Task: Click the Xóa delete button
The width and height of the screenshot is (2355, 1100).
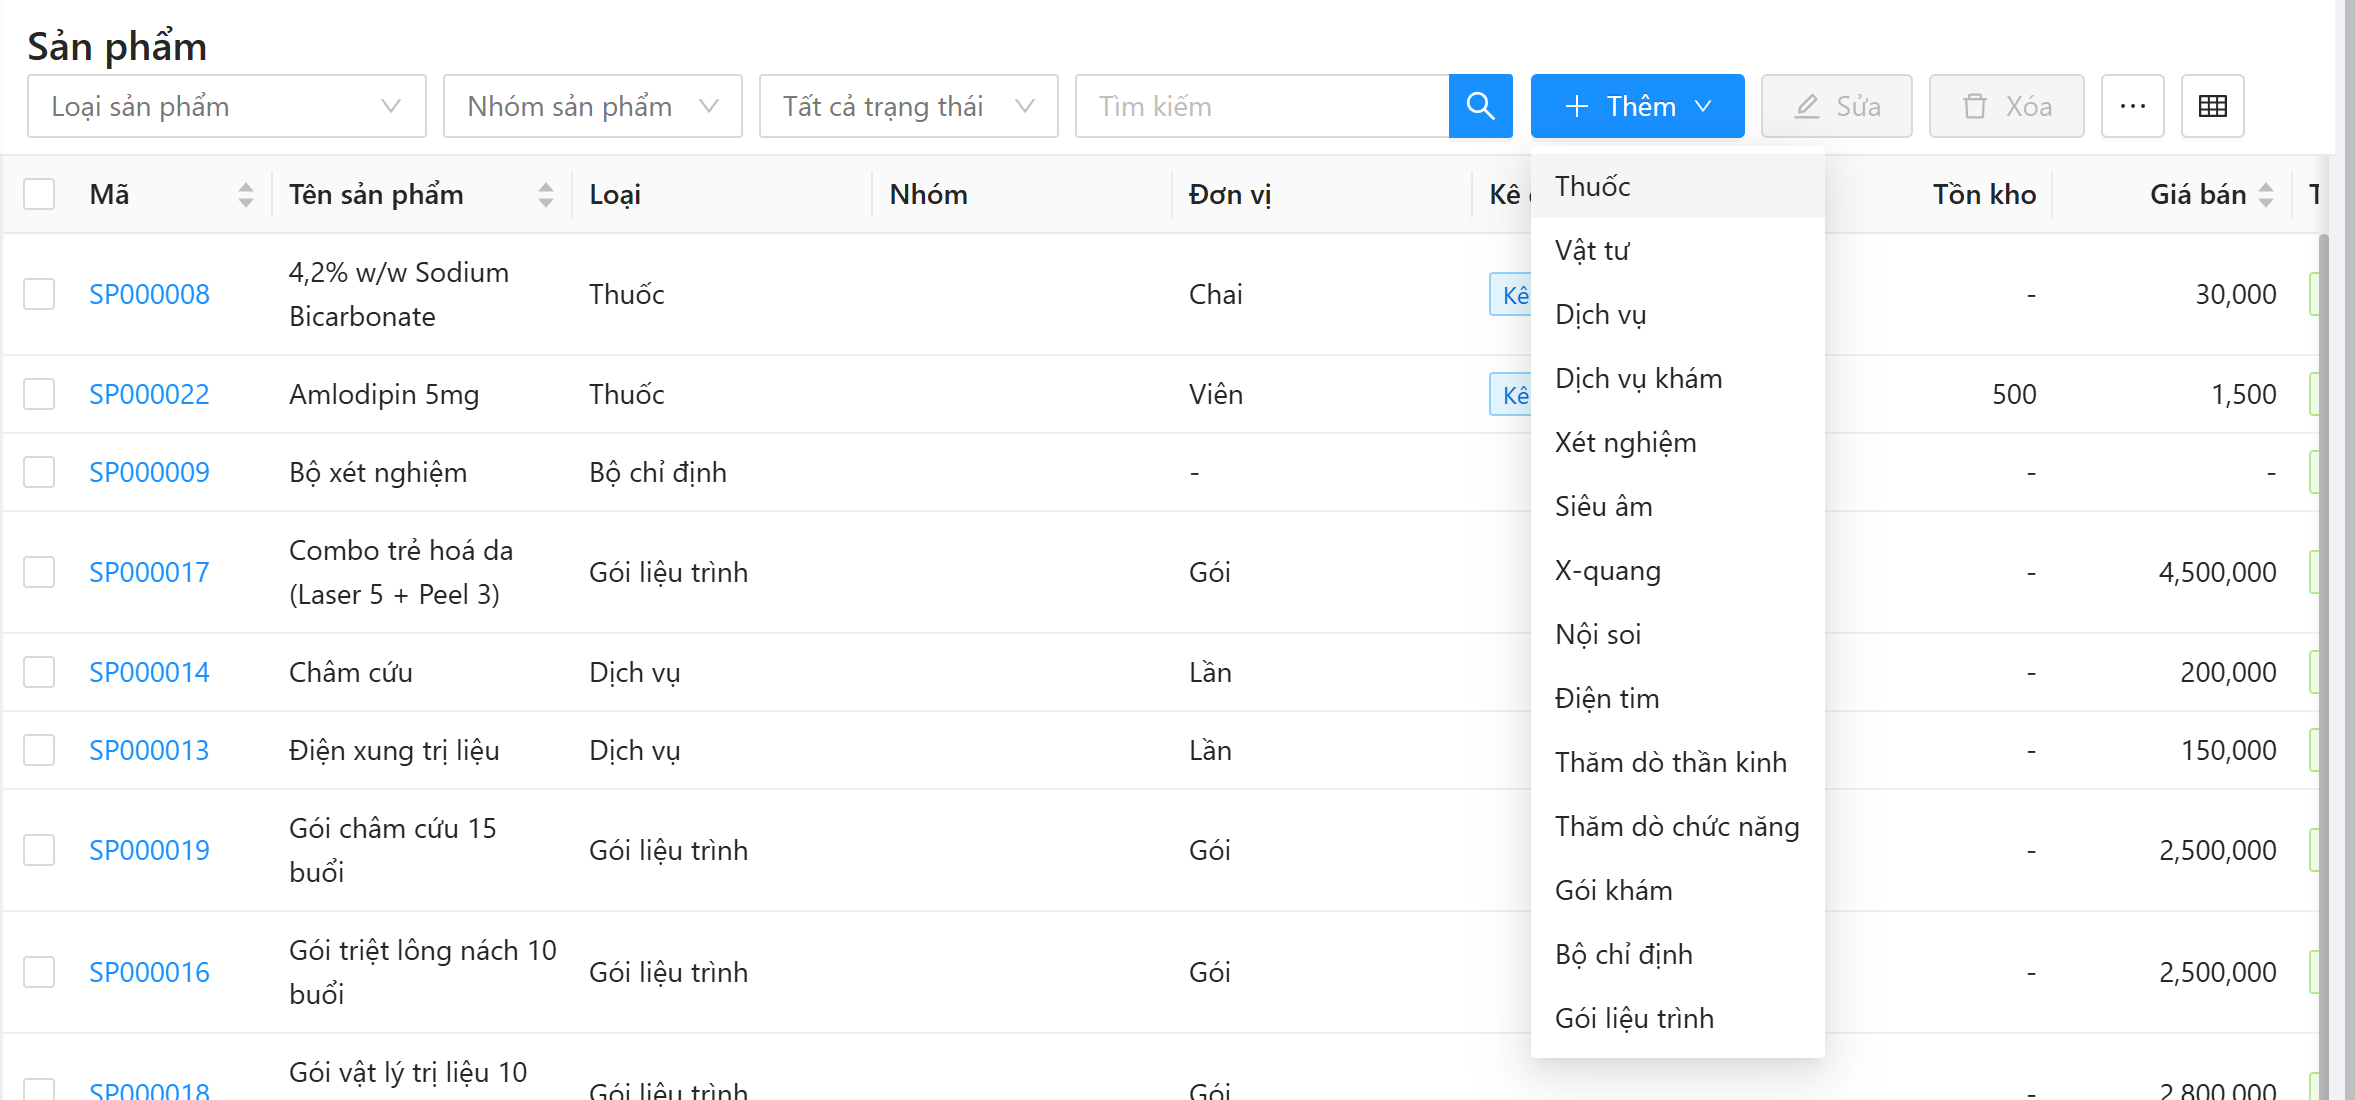Action: (2006, 106)
